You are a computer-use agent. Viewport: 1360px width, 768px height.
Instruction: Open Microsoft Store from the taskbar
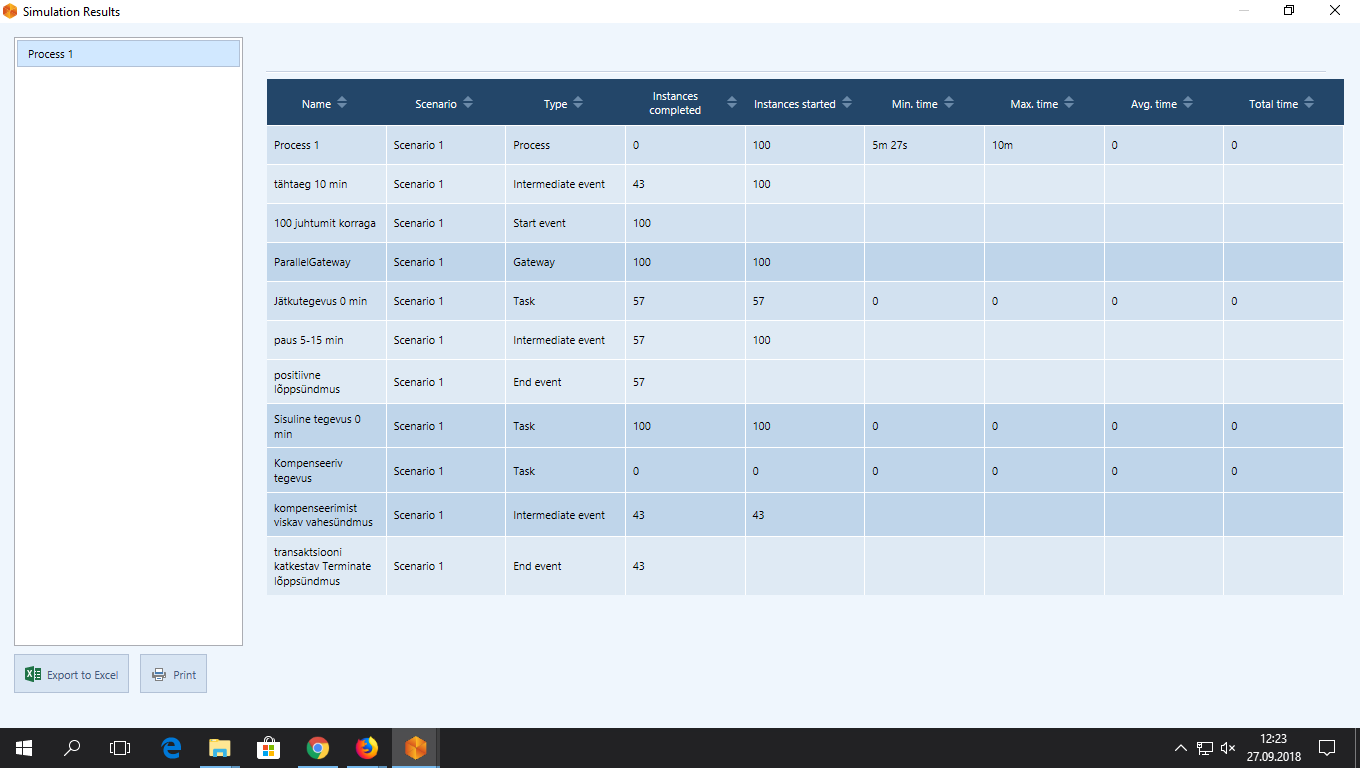pyautogui.click(x=268, y=748)
